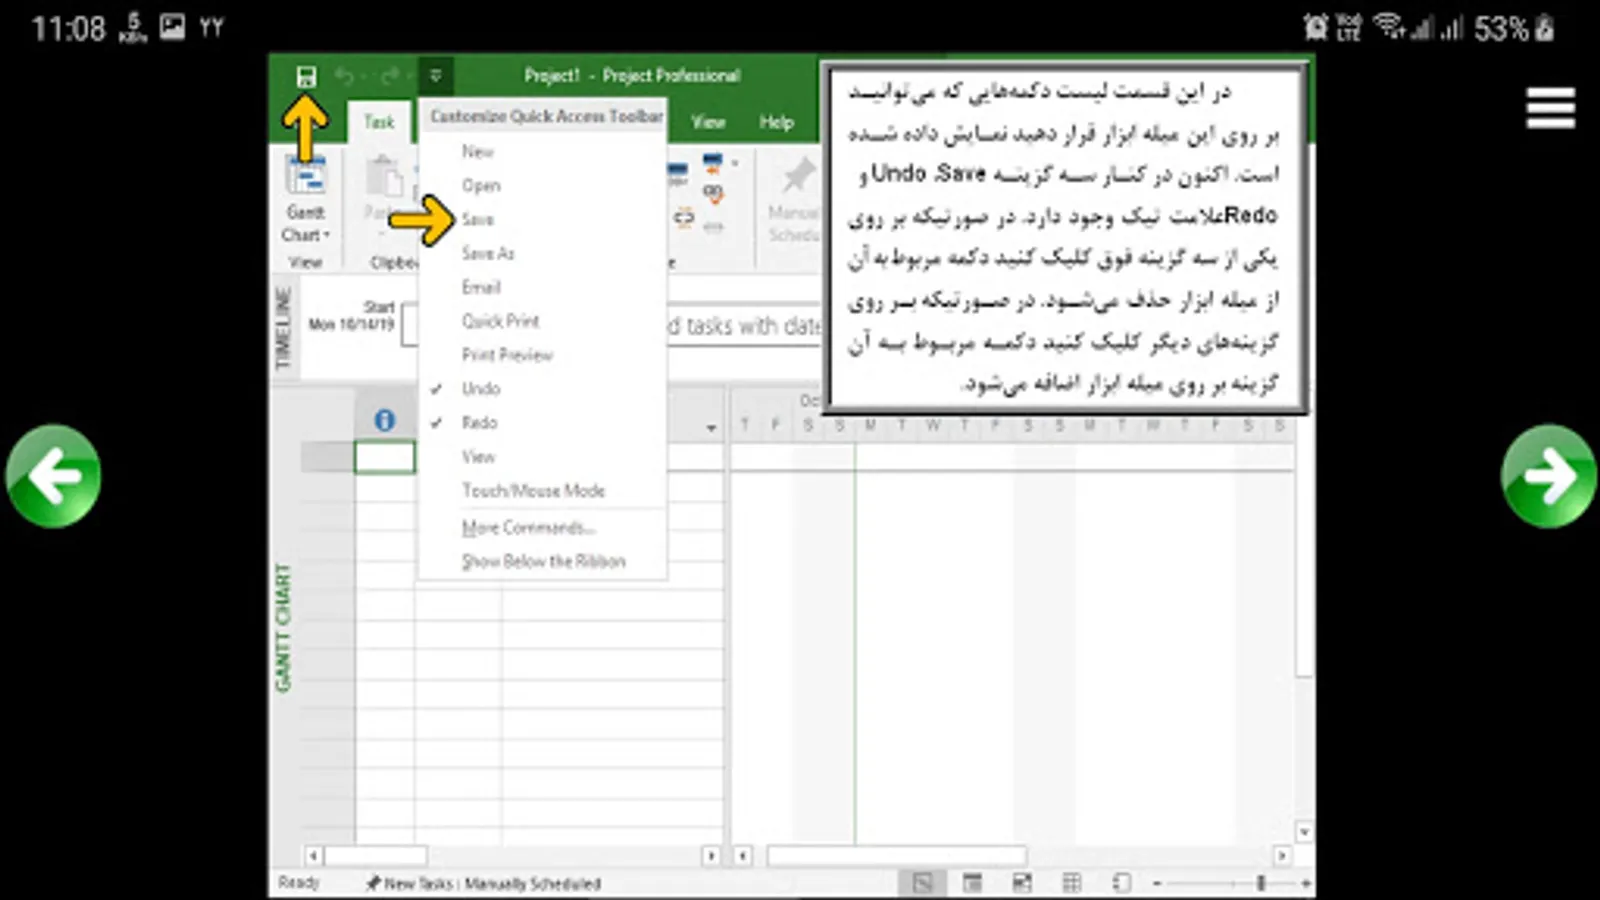Select Print Preview in the dropdown menu
Image resolution: width=1600 pixels, height=900 pixels.
[x=507, y=355]
